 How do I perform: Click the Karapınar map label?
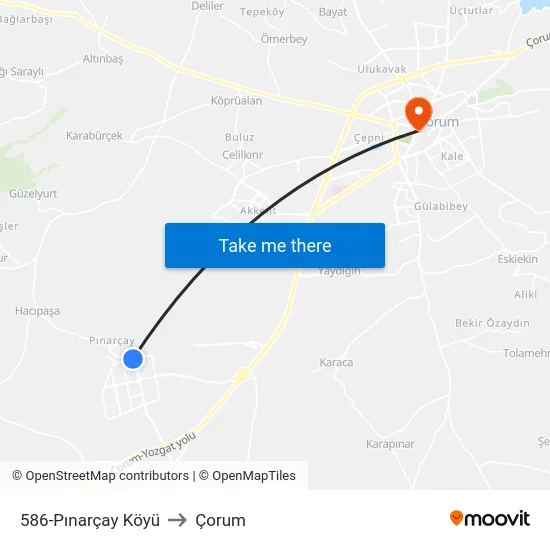pyautogui.click(x=390, y=444)
